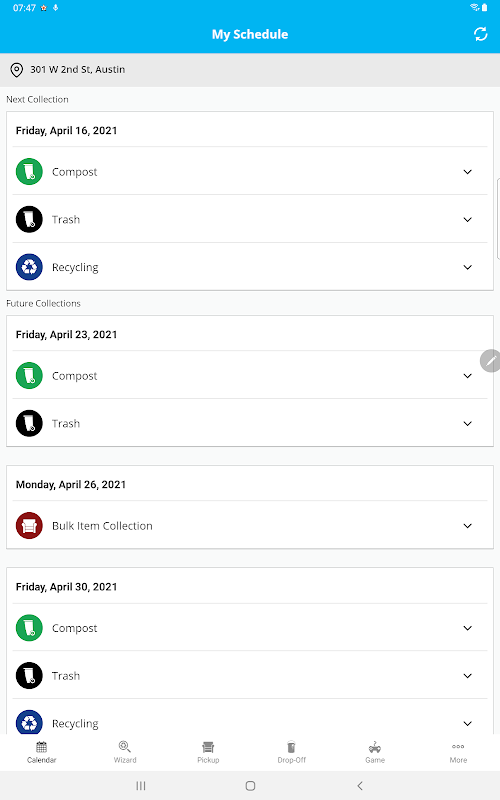The height and width of the screenshot is (800, 500).
Task: Tap the refresh schedule icon
Action: pos(481,34)
